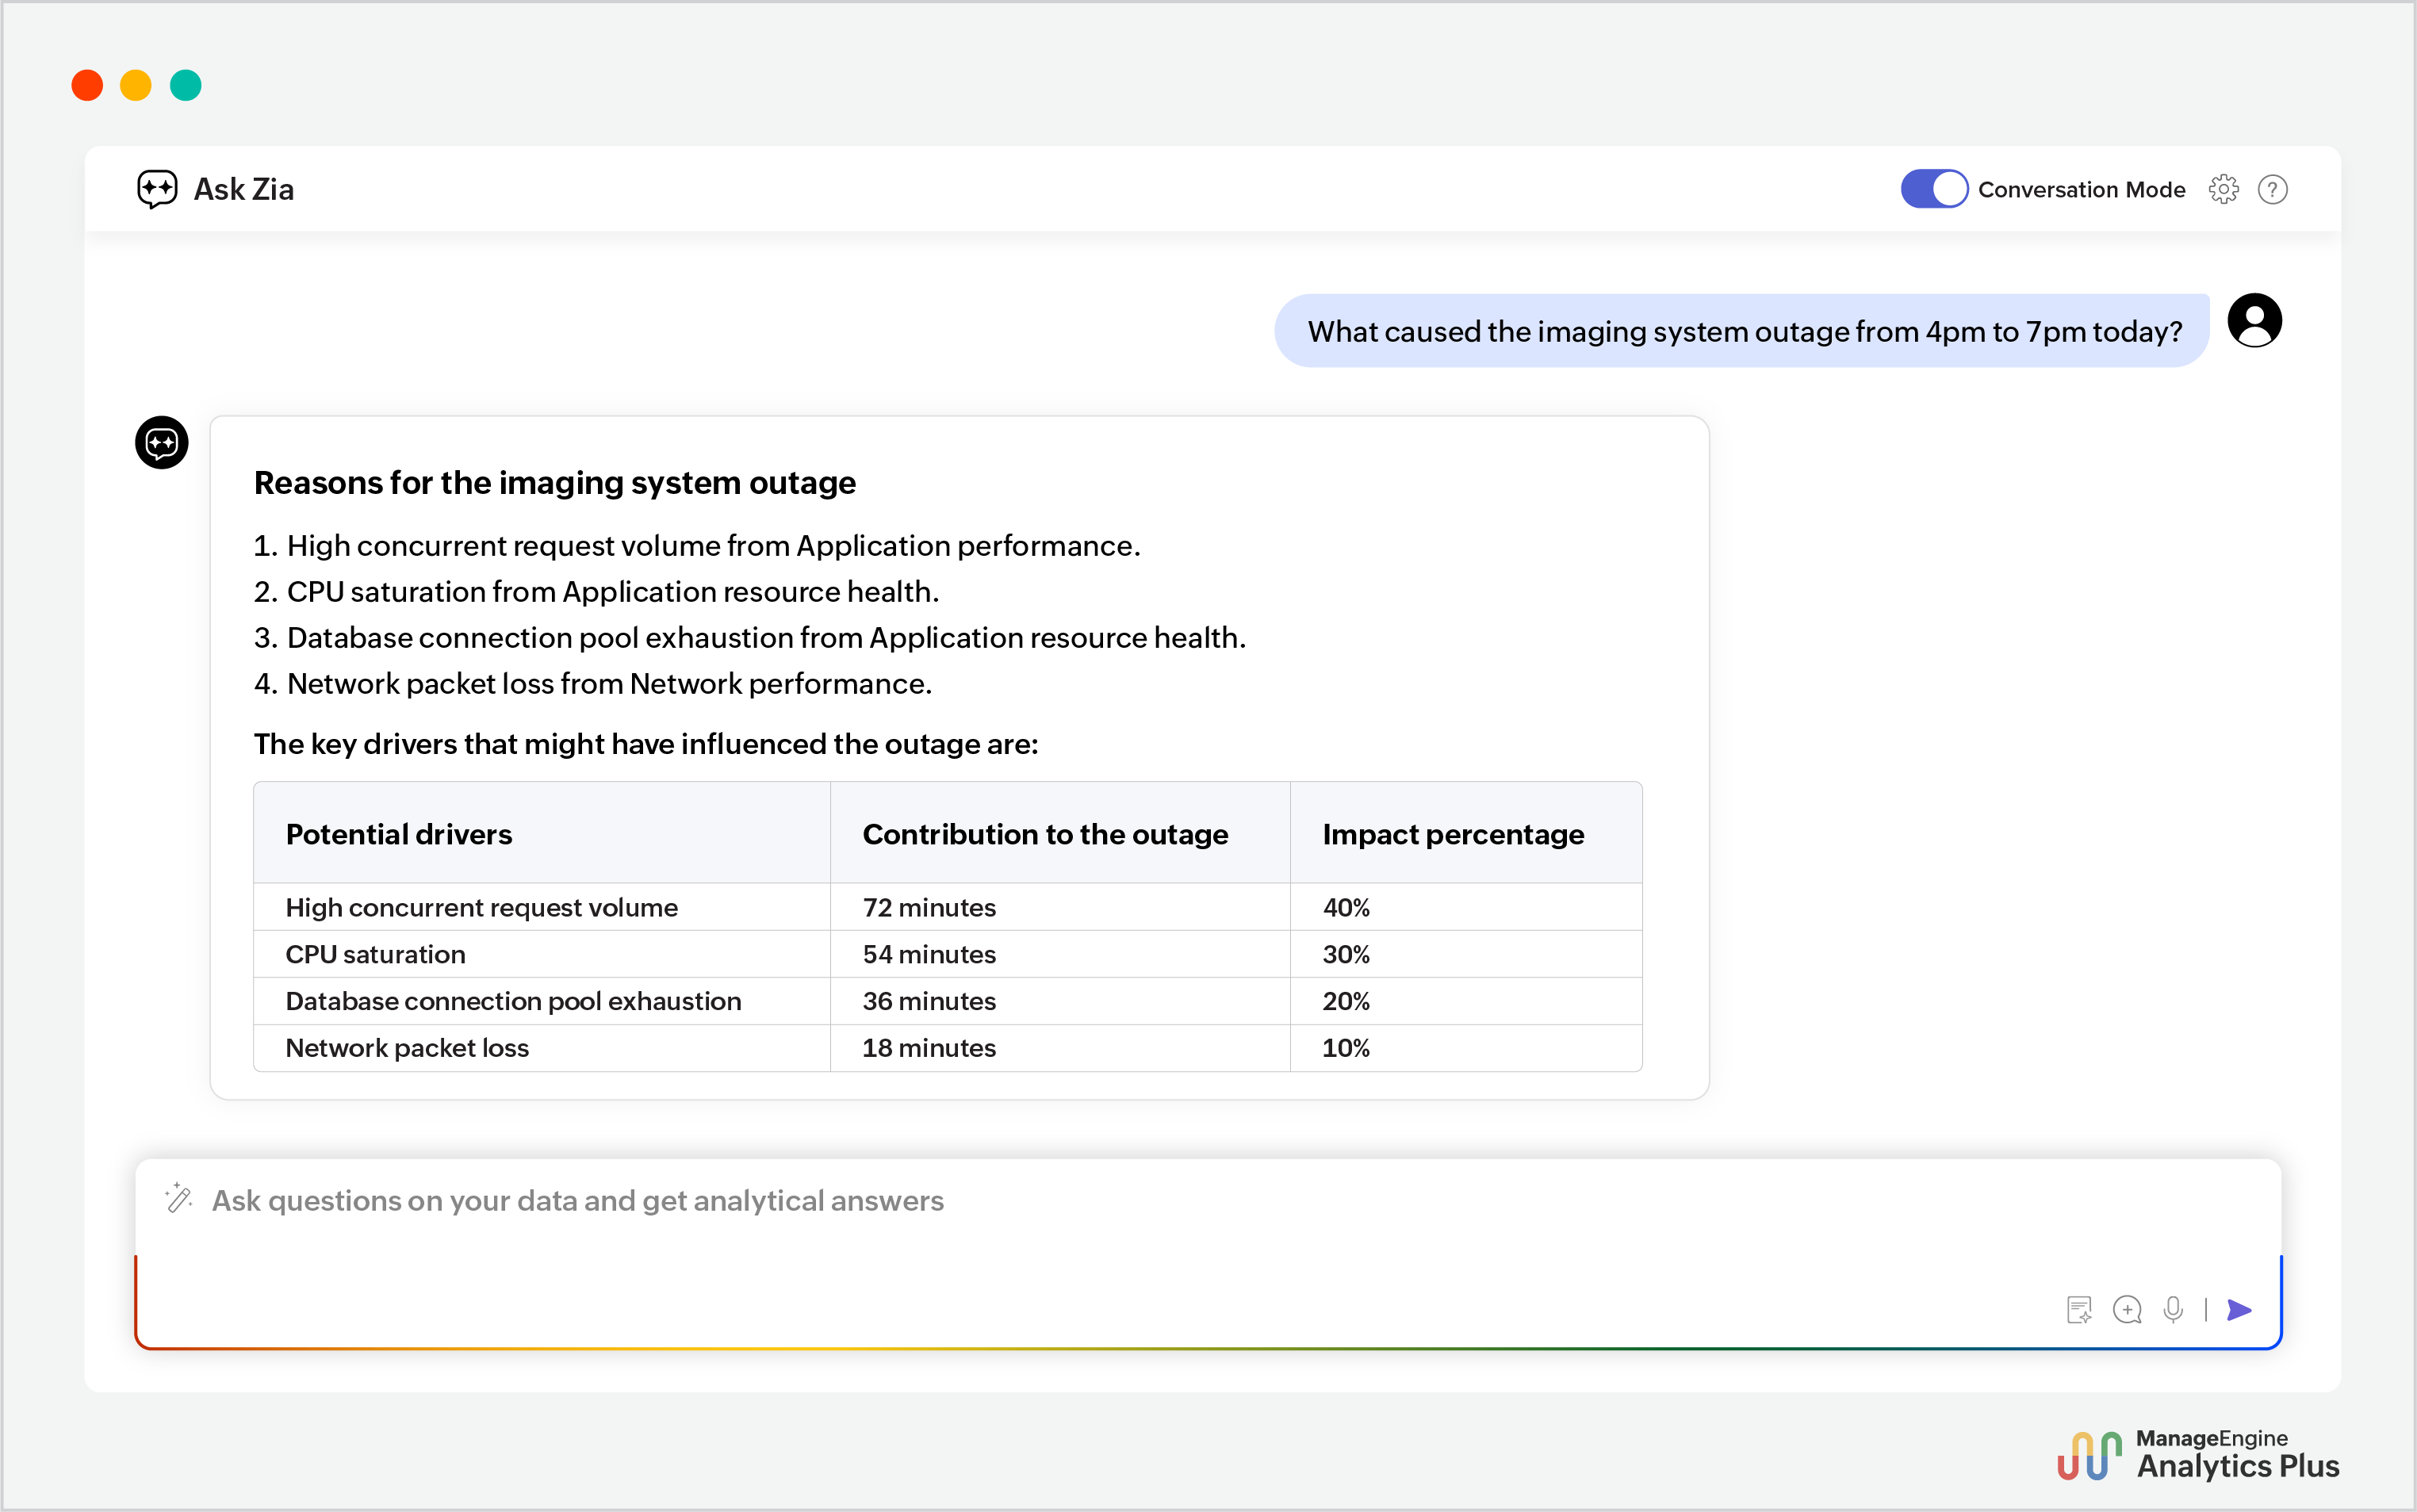Click the ManageEngine Analytics Plus logo

2198,1454
